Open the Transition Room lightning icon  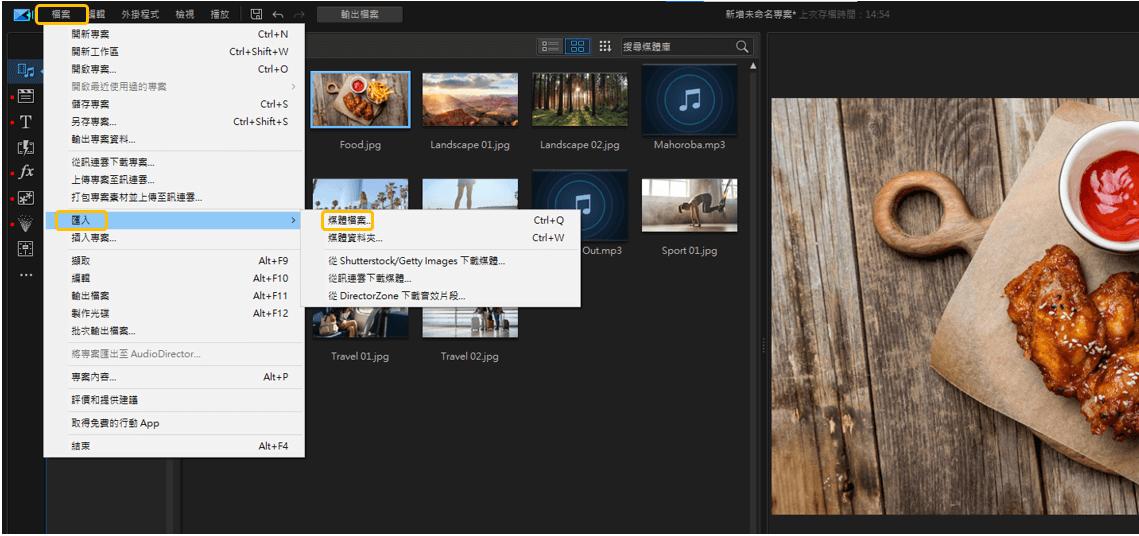pos(26,147)
